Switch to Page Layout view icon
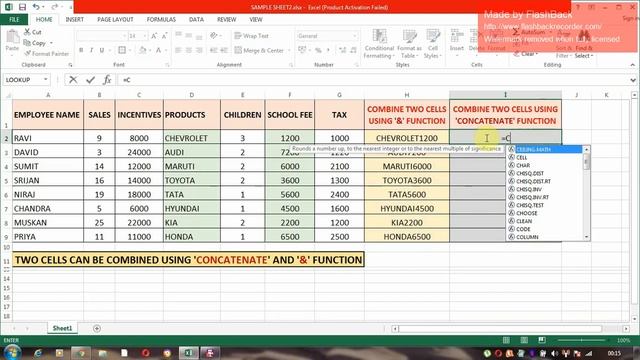The image size is (640, 360). 524,340
